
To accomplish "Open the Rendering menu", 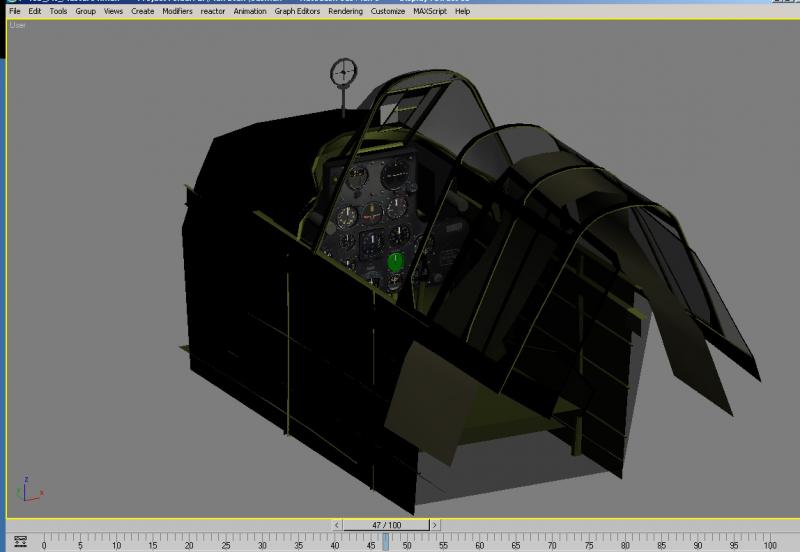I will (x=345, y=11).
